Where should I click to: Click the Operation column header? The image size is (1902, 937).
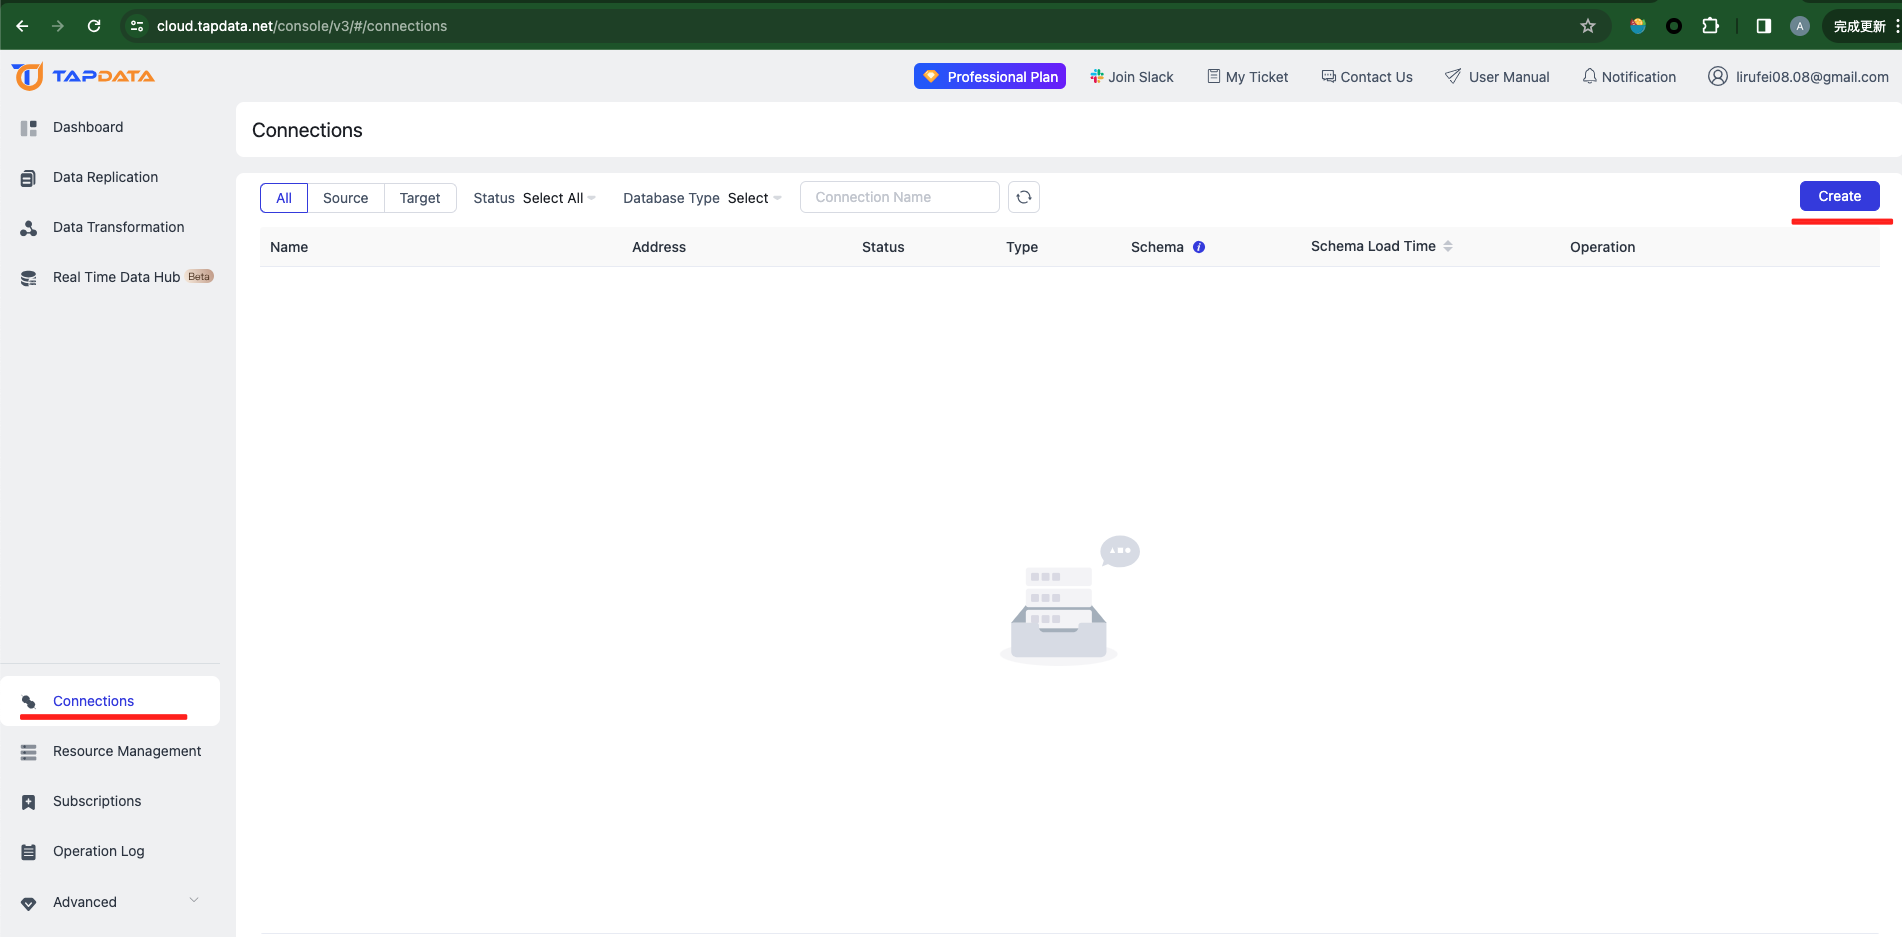click(1603, 247)
